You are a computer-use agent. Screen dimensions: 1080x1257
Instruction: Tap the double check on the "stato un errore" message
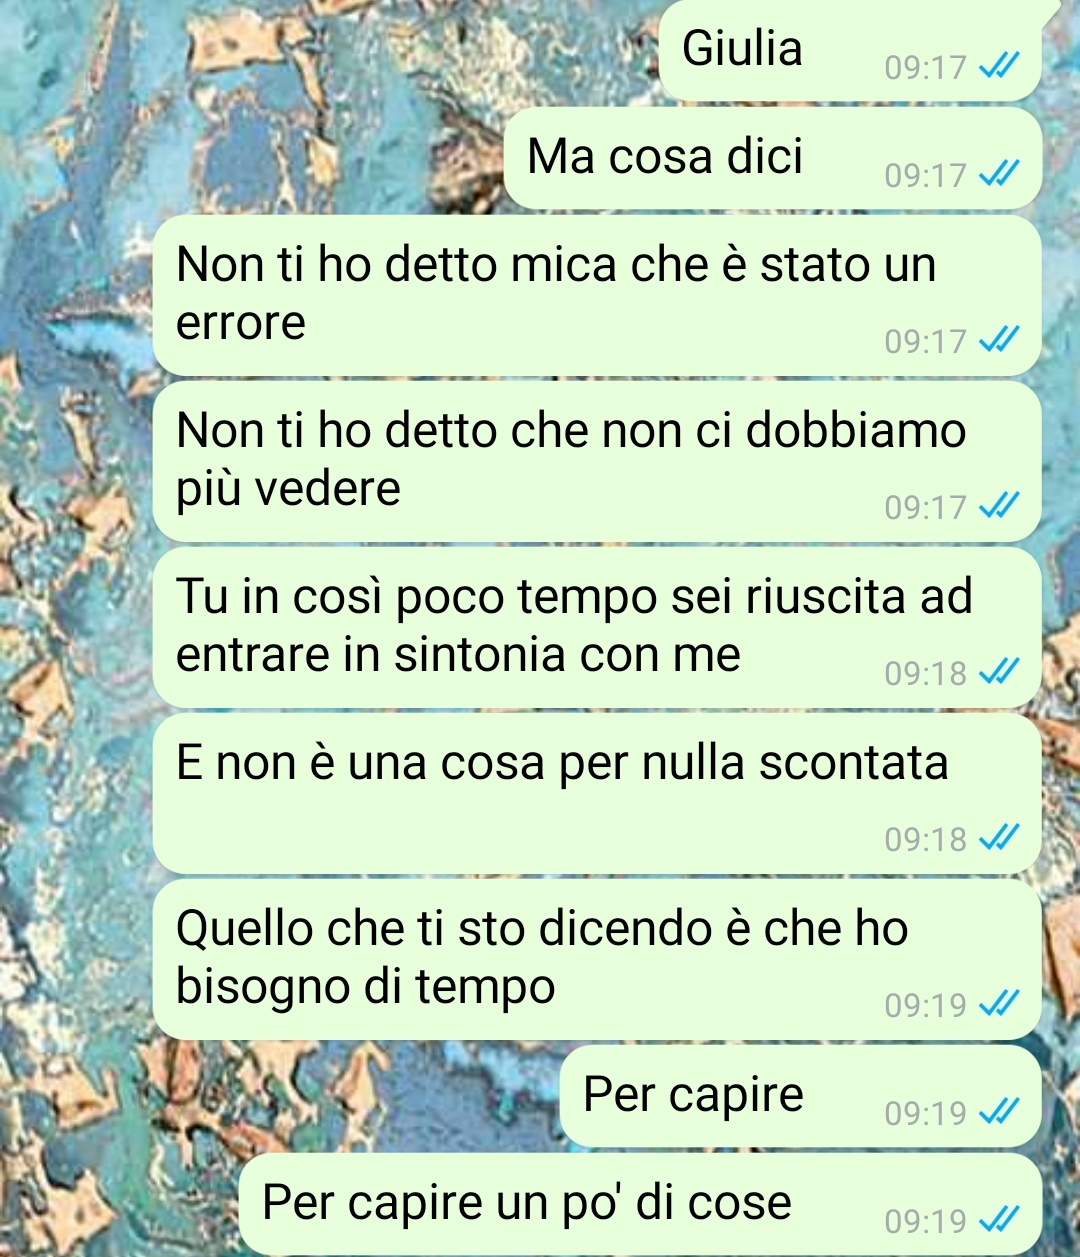(x=998, y=341)
